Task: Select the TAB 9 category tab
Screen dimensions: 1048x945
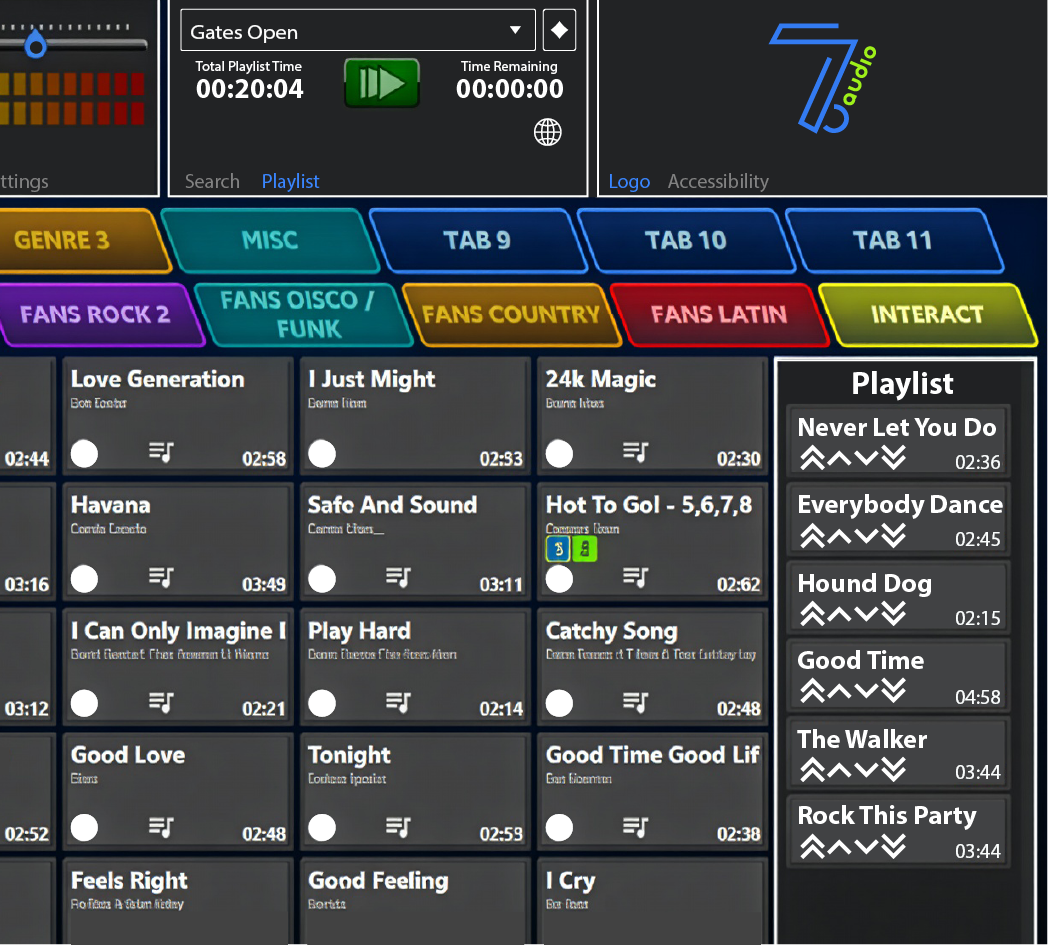Action: pyautogui.click(x=477, y=241)
